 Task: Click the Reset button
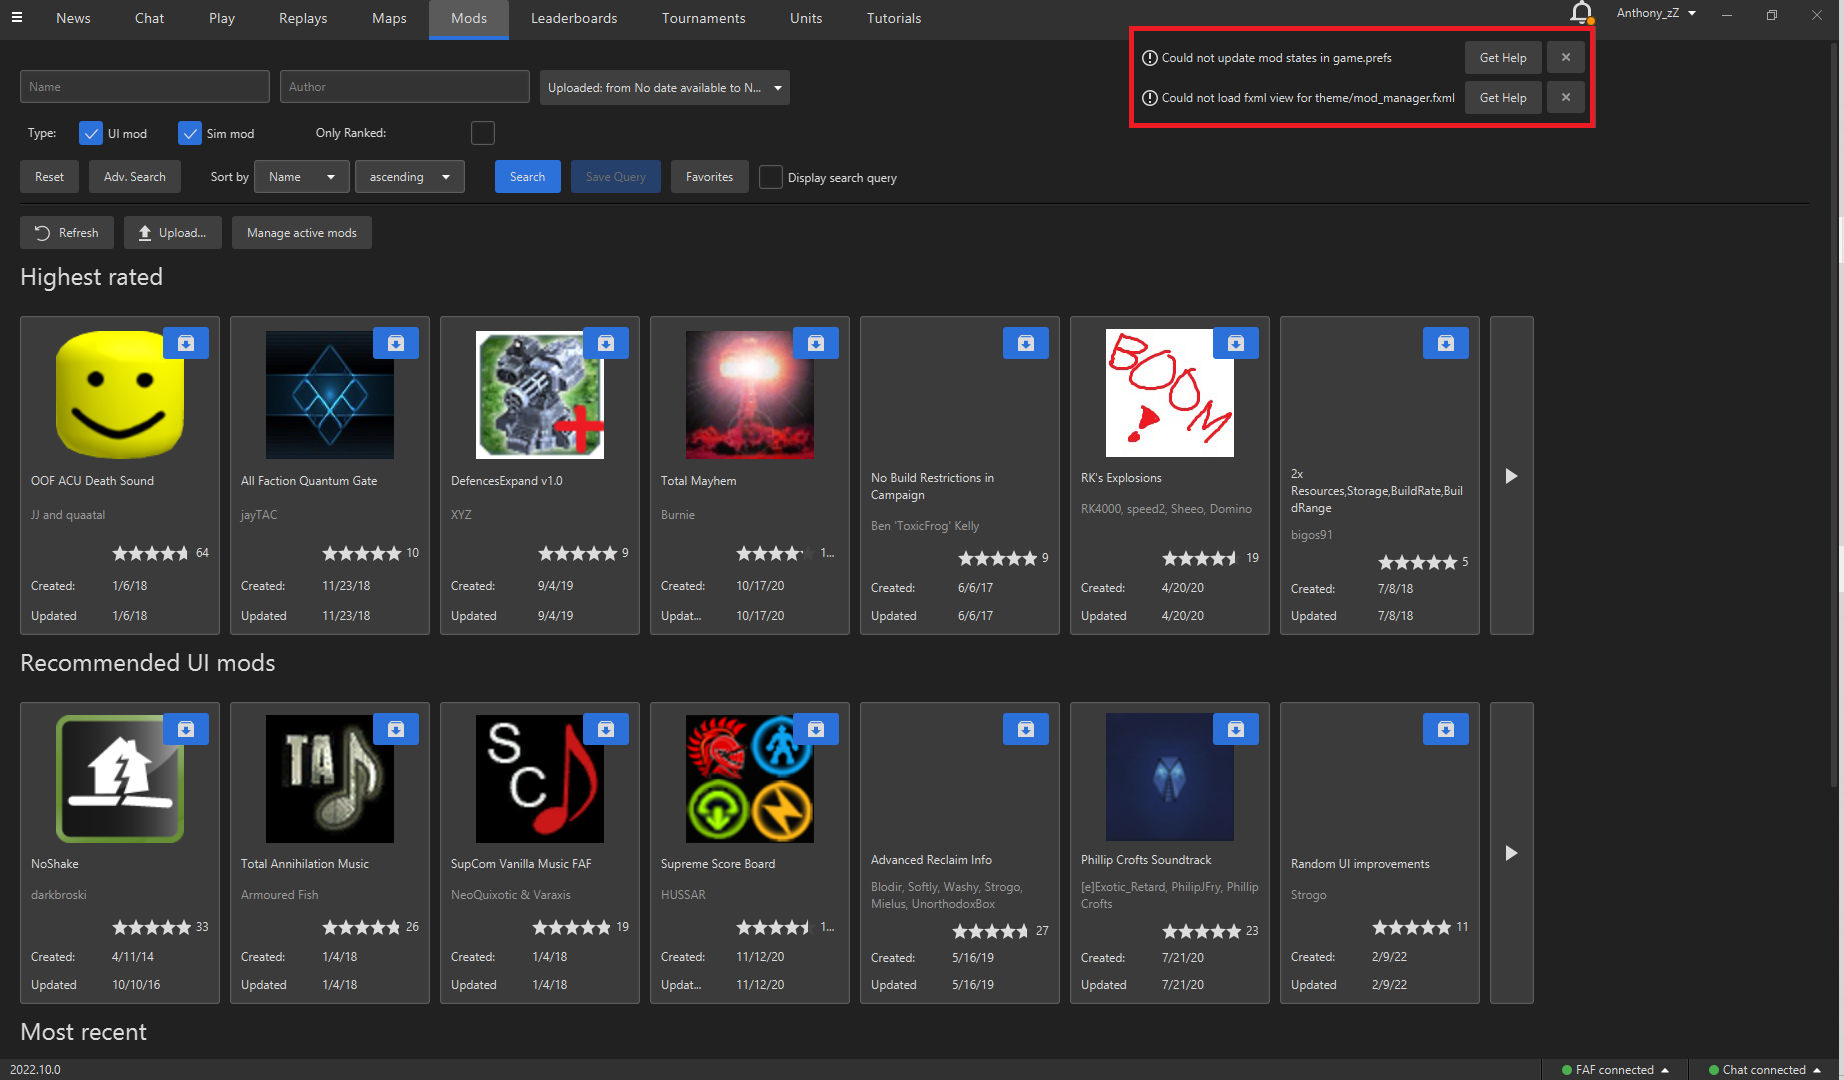click(x=49, y=177)
